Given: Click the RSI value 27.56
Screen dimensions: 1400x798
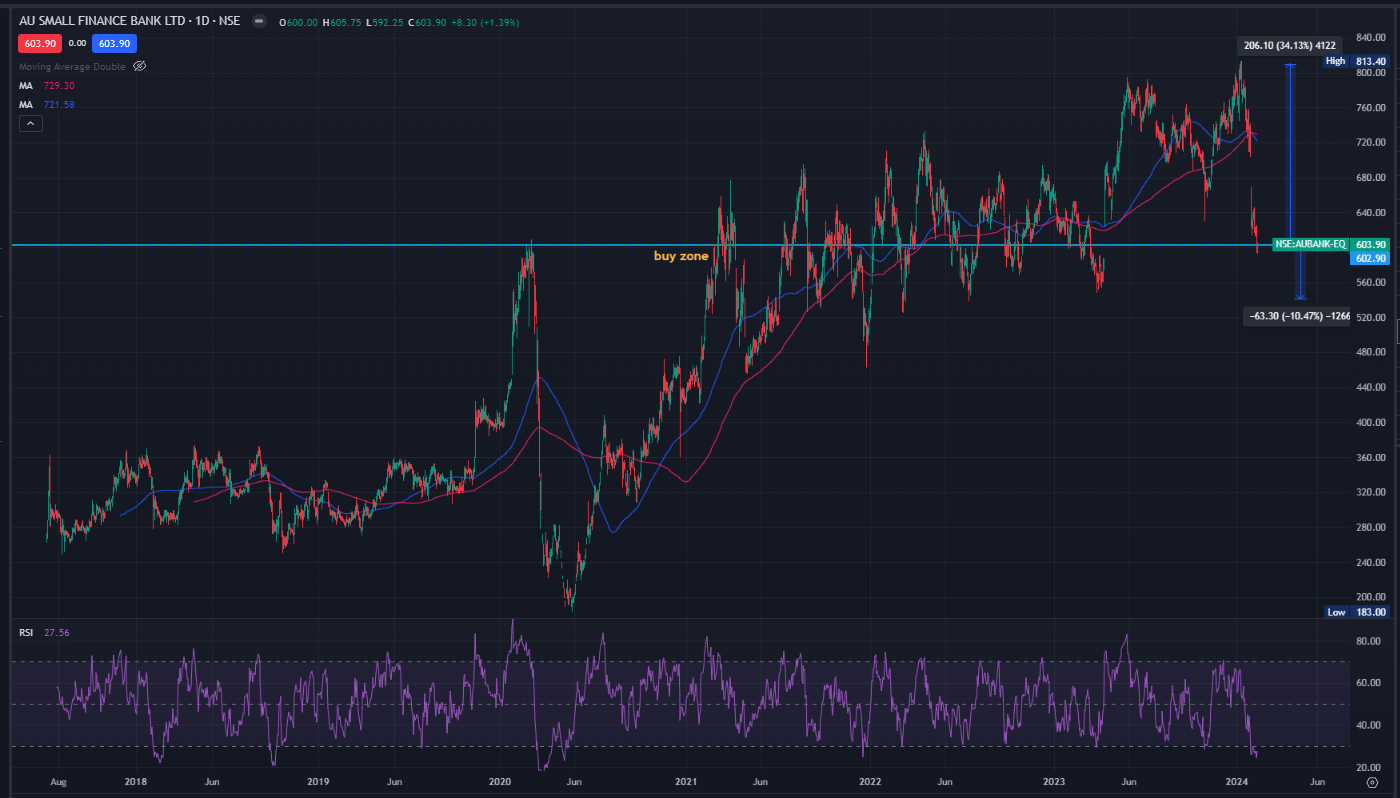Looking at the screenshot, I should tap(56, 632).
